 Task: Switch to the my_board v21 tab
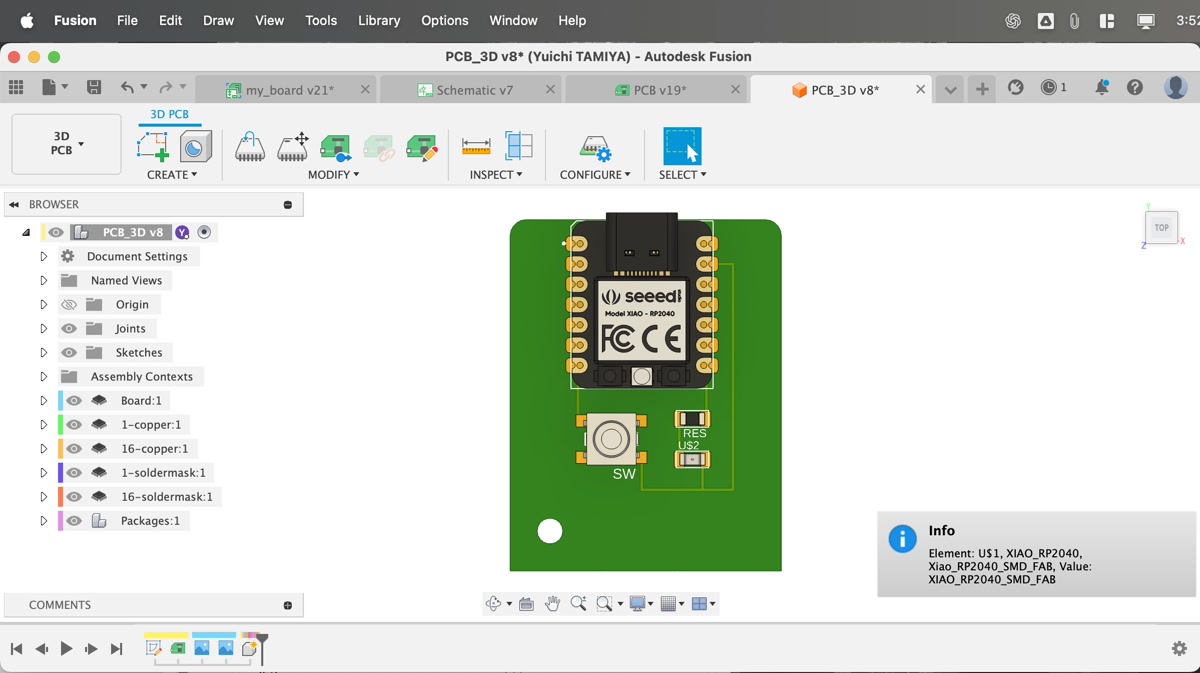click(289, 90)
